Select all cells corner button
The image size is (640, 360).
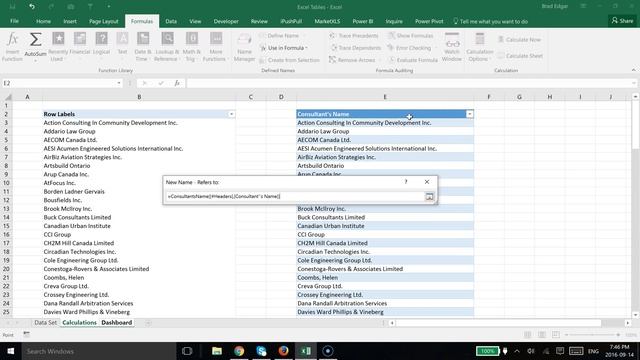(x=8, y=97)
